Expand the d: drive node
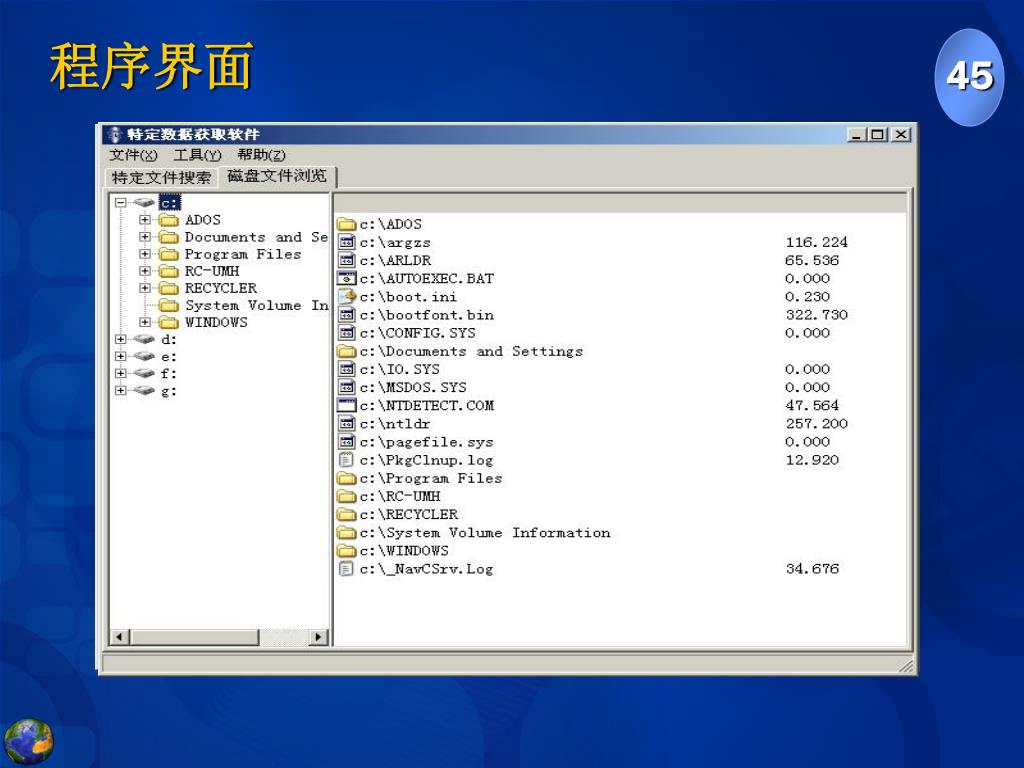Image resolution: width=1024 pixels, height=768 pixels. [120, 339]
